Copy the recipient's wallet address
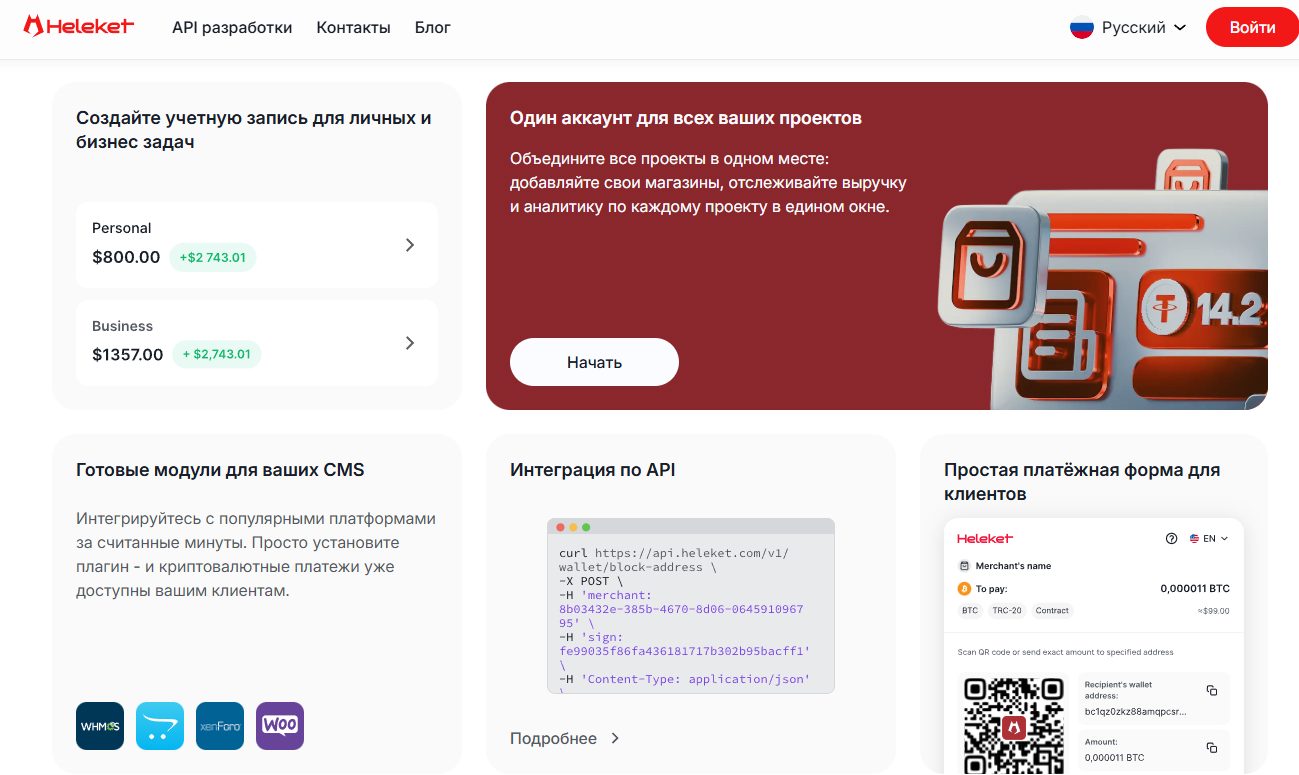Image resolution: width=1299 pixels, height=775 pixels. pyautogui.click(x=1211, y=691)
